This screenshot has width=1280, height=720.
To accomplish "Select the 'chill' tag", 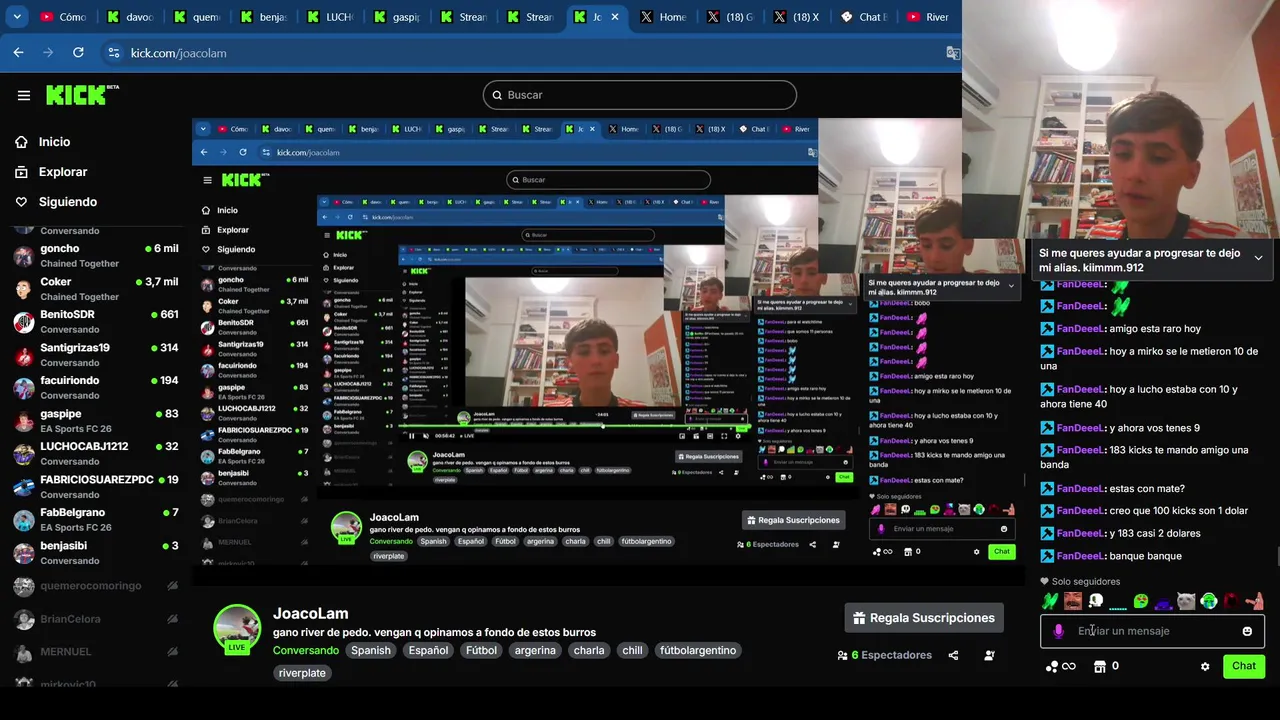I will point(632,650).
